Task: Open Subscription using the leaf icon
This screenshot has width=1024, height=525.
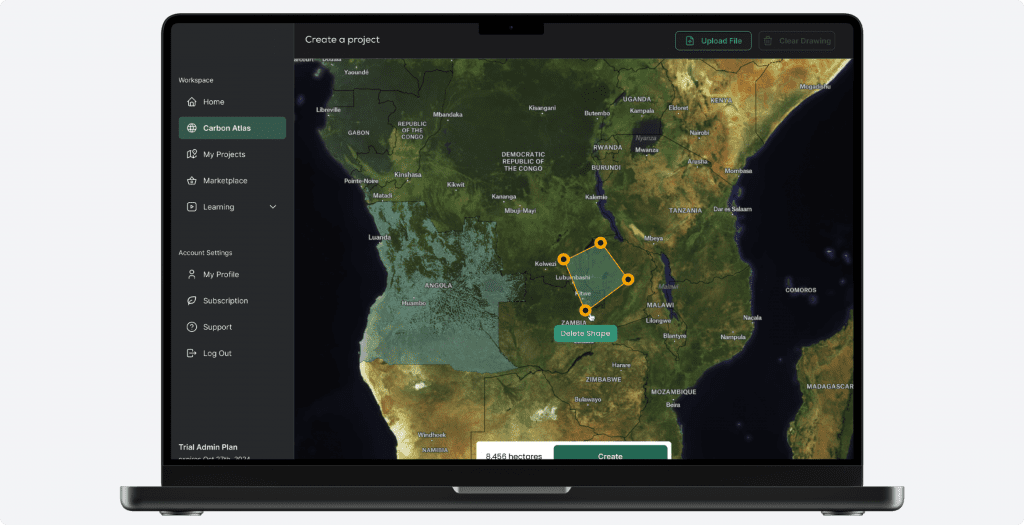Action: 191,301
